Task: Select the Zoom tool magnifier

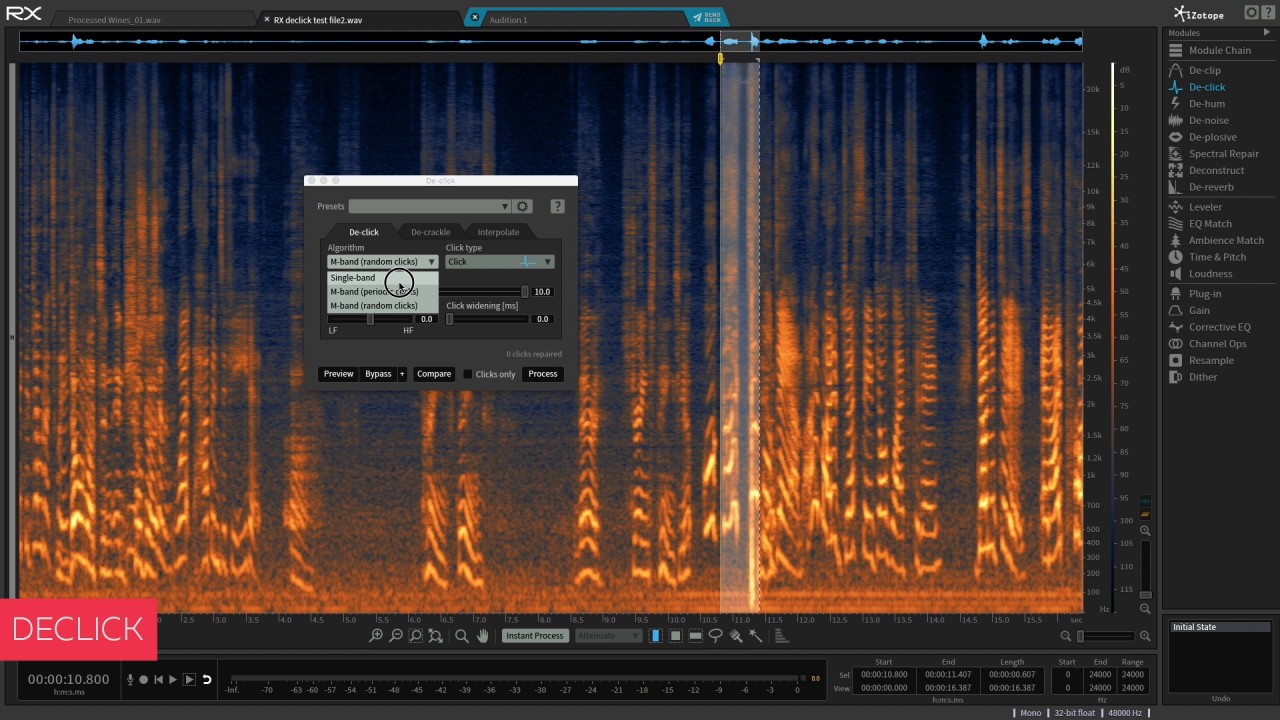Action: pyautogui.click(x=462, y=636)
